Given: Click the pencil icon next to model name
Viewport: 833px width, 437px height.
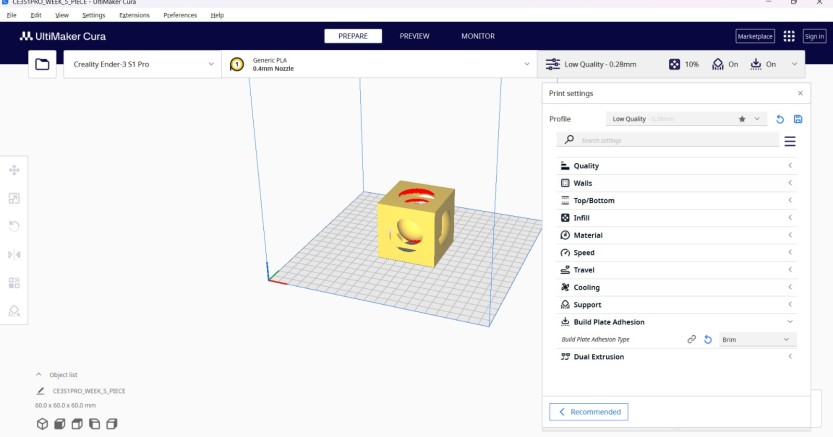Looking at the screenshot, I should pos(40,391).
